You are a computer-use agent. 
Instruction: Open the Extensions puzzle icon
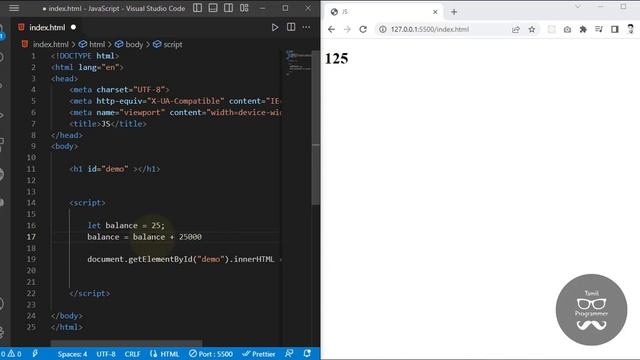coord(583,29)
